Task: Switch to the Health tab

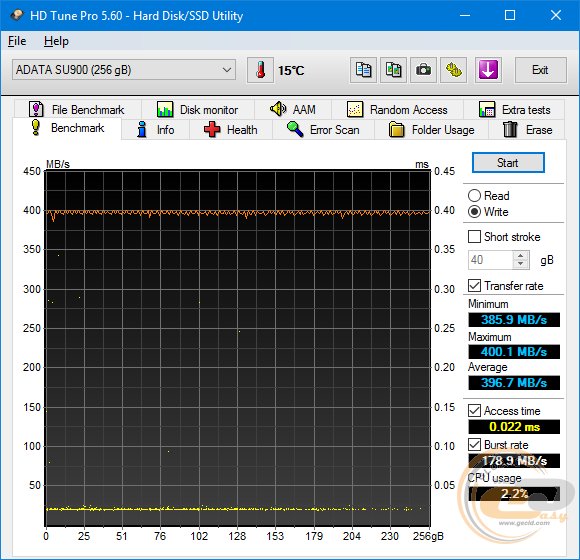Action: tap(231, 129)
